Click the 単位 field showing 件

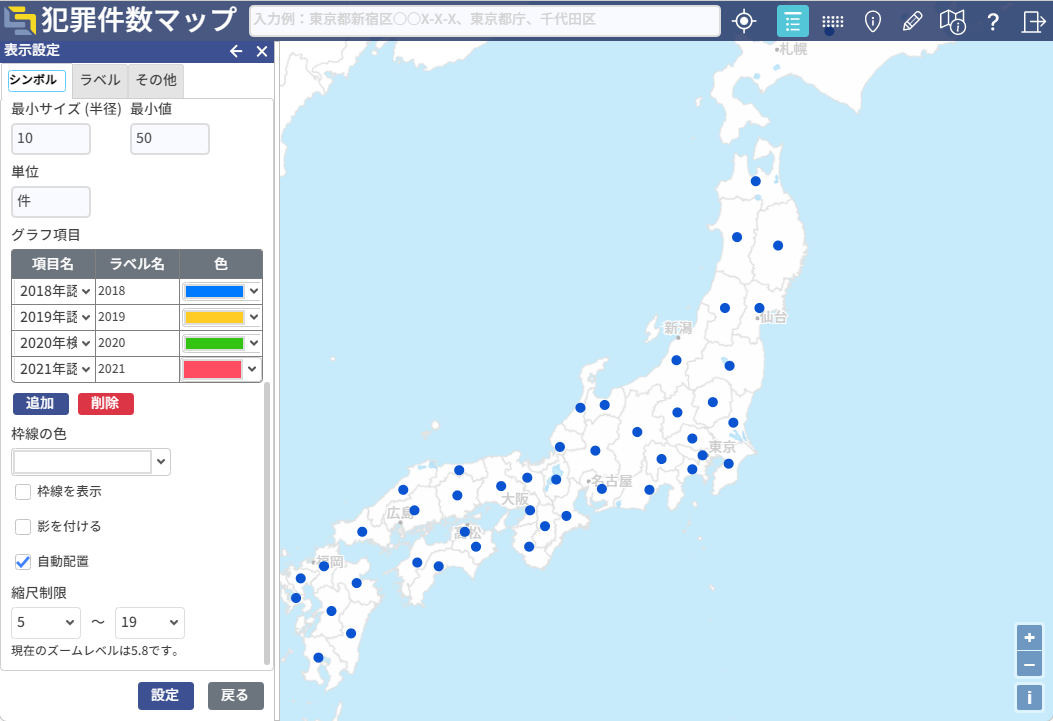51,201
